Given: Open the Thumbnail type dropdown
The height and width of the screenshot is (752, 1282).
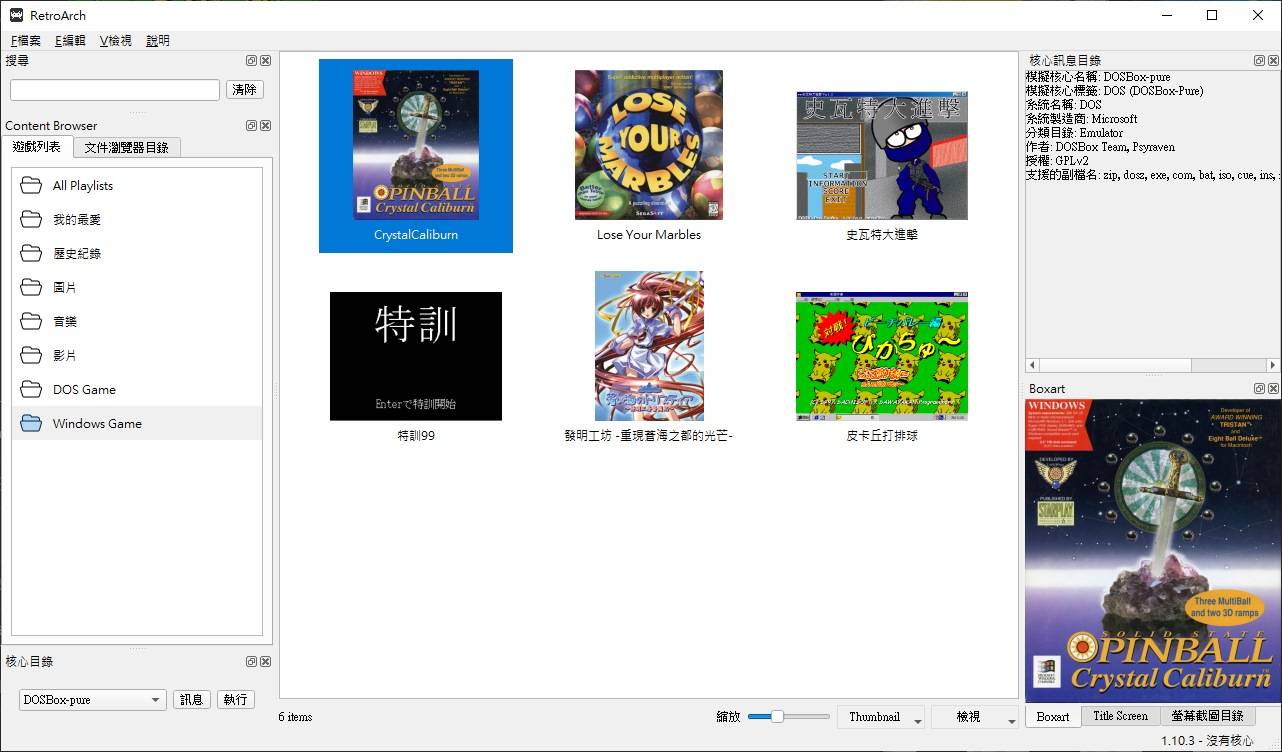Looking at the screenshot, I should (880, 717).
